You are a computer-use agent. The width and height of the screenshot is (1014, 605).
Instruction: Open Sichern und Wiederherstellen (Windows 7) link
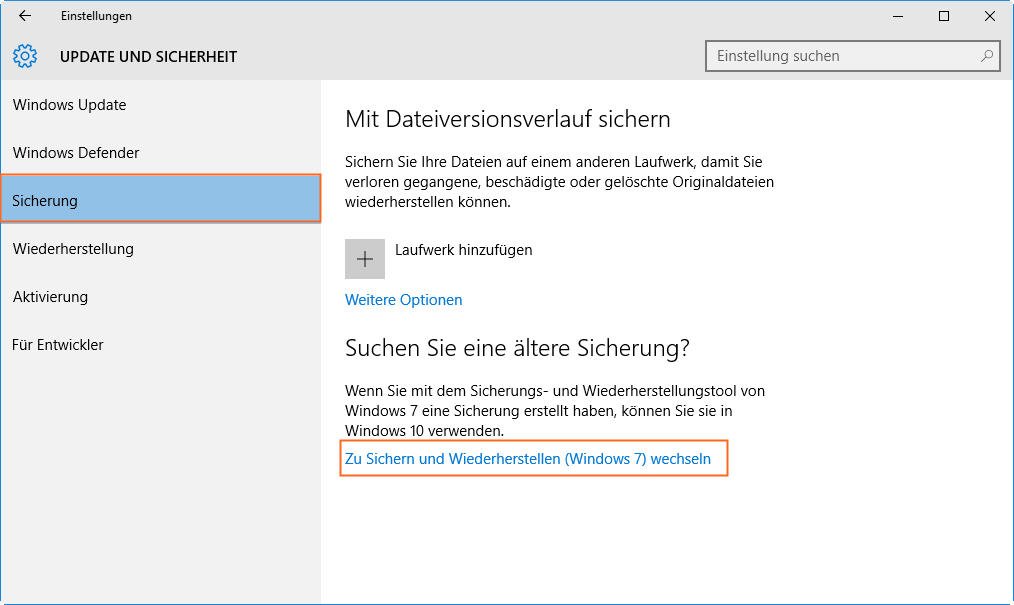[x=528, y=459]
